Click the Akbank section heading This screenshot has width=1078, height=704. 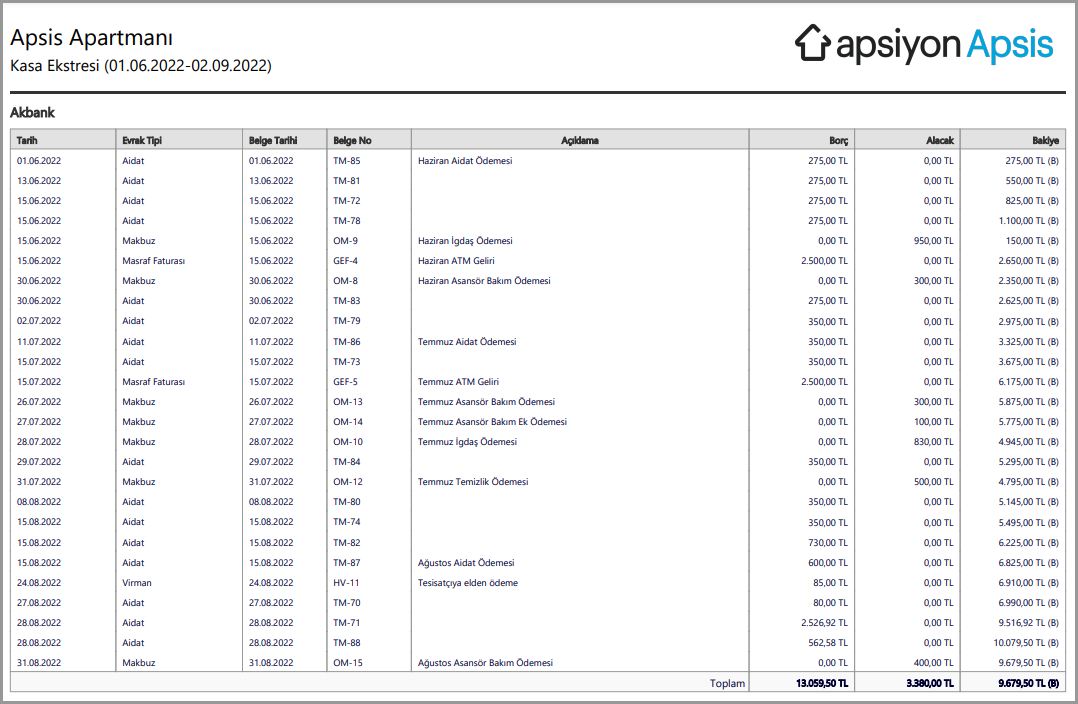coord(32,113)
